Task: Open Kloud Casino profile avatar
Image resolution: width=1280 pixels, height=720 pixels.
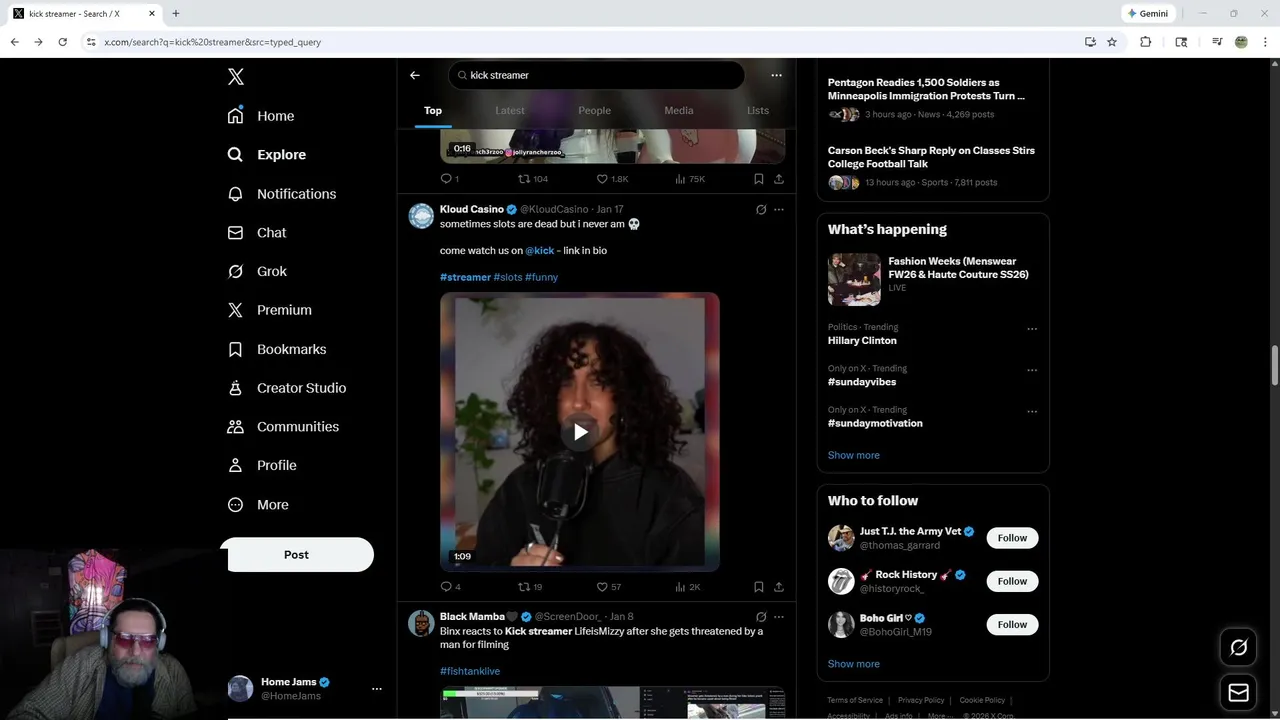Action: pos(421,216)
